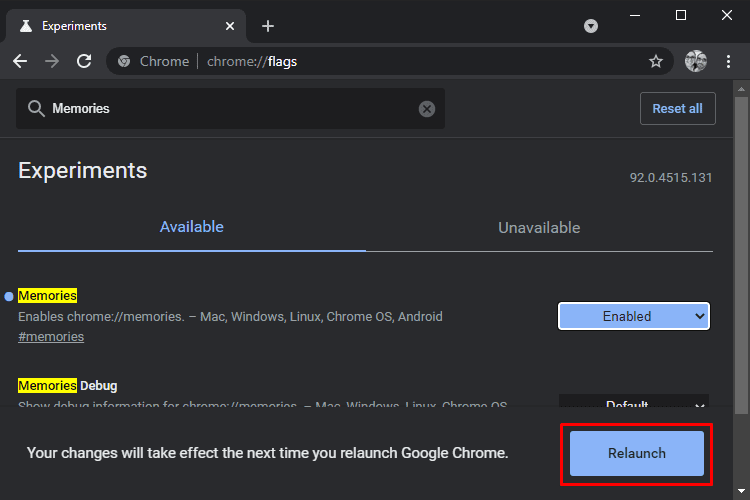Click the Chrome site info icon
Screen dimensions: 750x500
pos(124,61)
